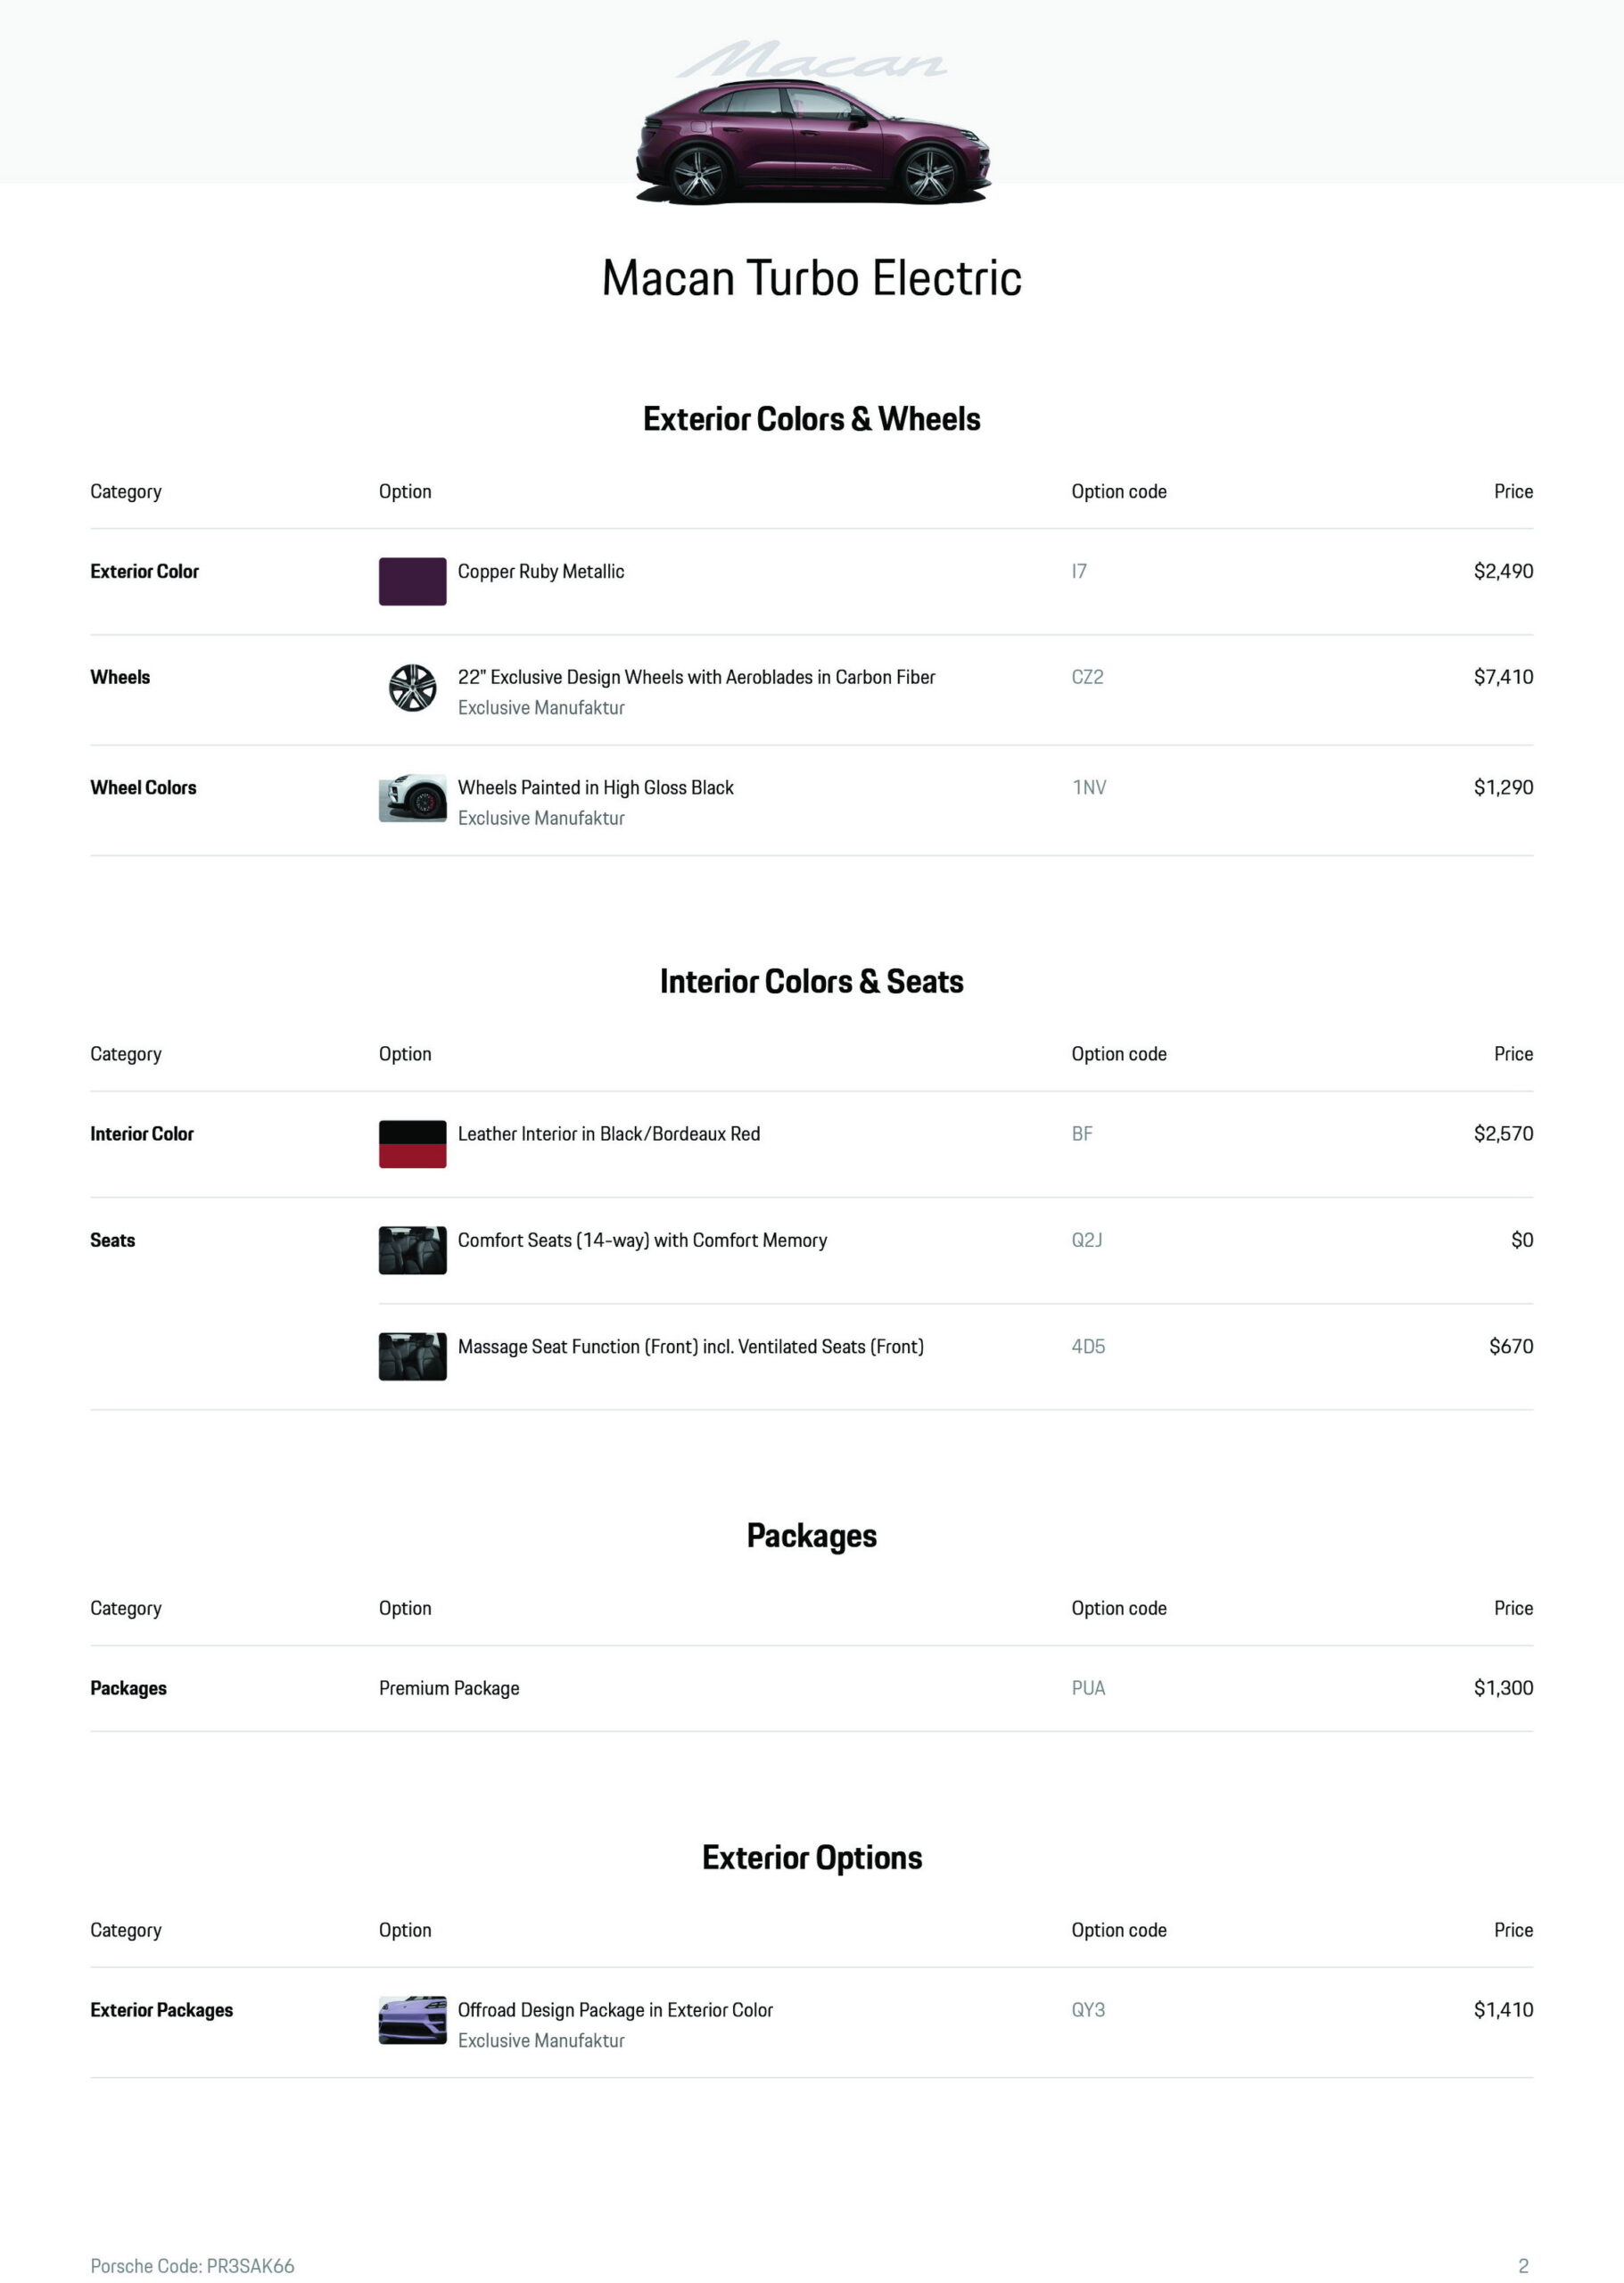Screen dimensions: 1624x2283
Task: Click the 22" Exclusive Design Wheels icon
Action: 412,688
